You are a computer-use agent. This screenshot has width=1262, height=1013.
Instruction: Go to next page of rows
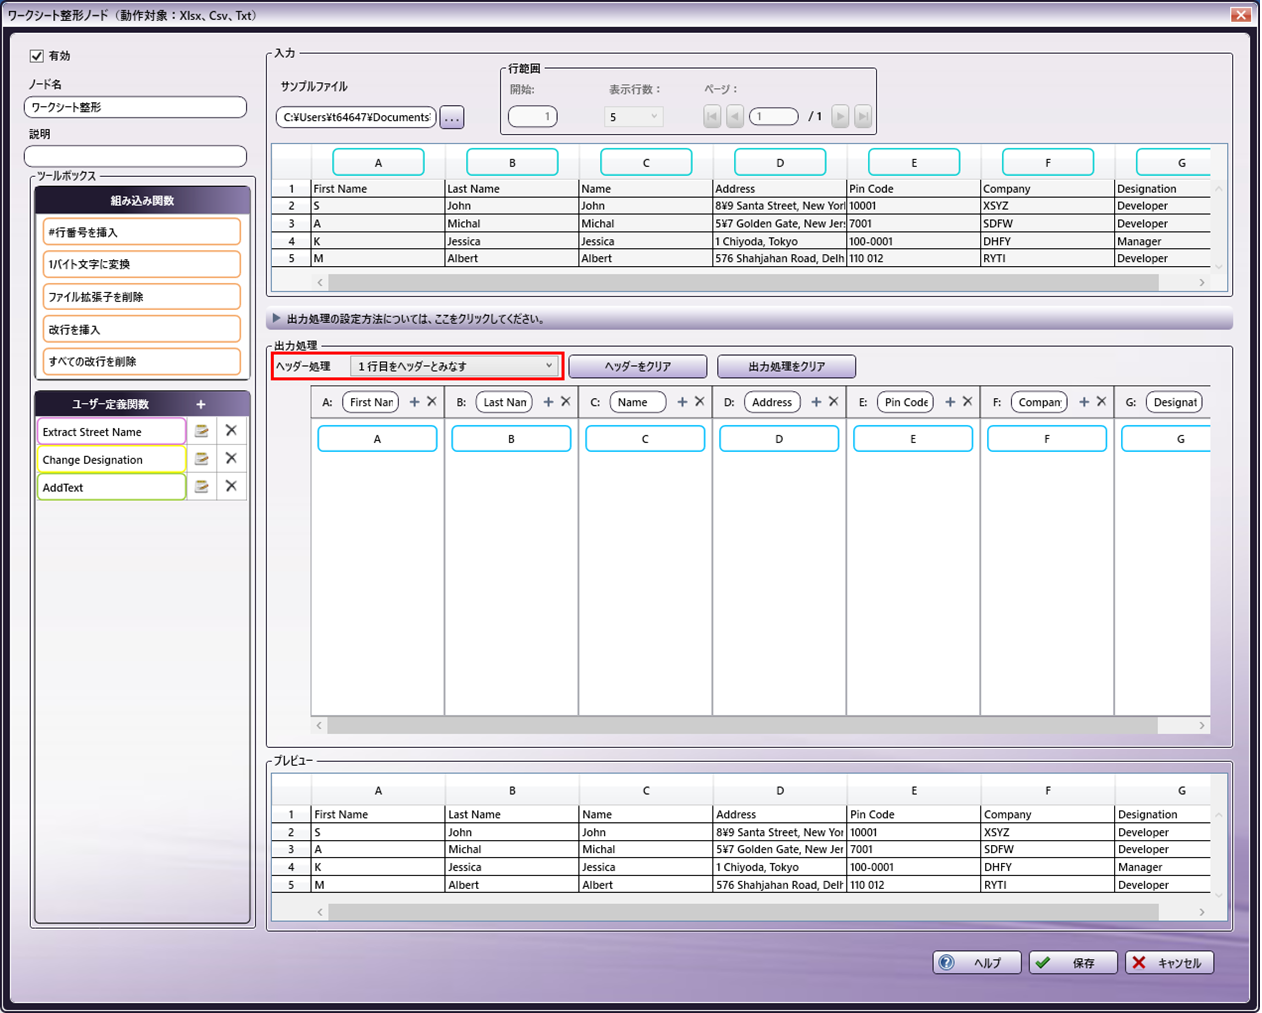pos(840,117)
